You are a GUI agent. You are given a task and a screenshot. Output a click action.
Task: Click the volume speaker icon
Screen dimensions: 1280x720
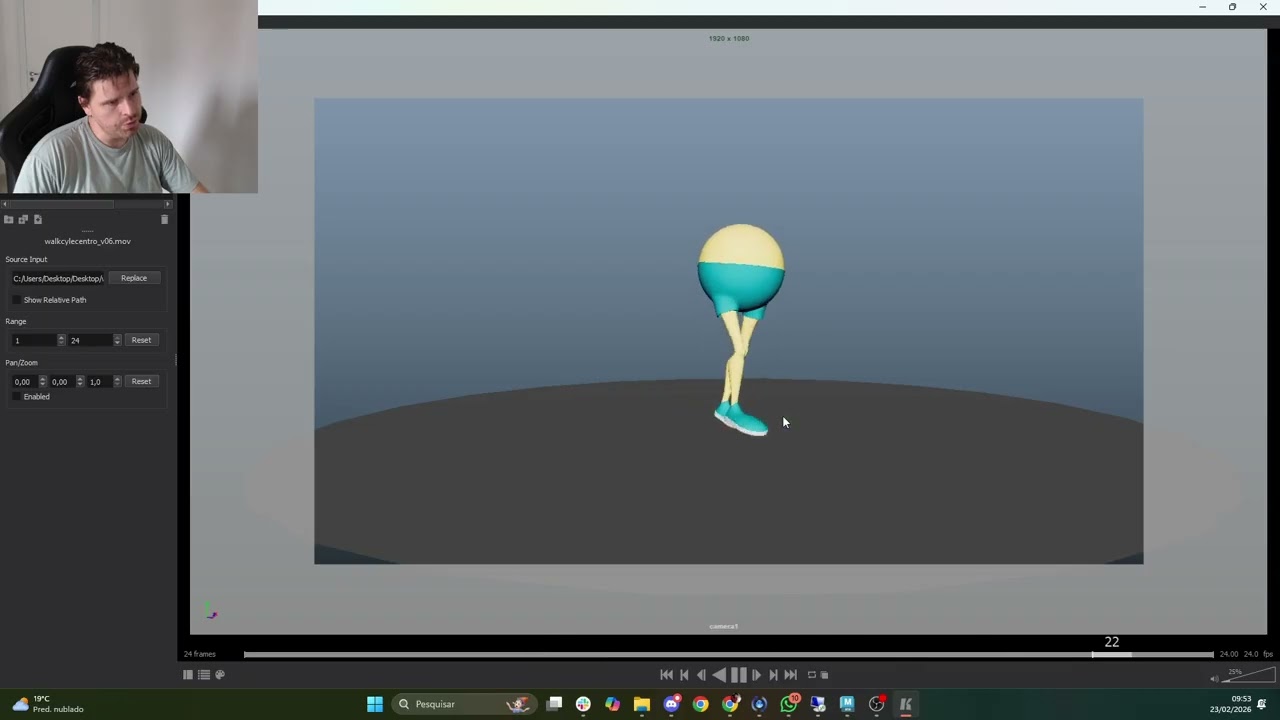pyautogui.click(x=1214, y=678)
